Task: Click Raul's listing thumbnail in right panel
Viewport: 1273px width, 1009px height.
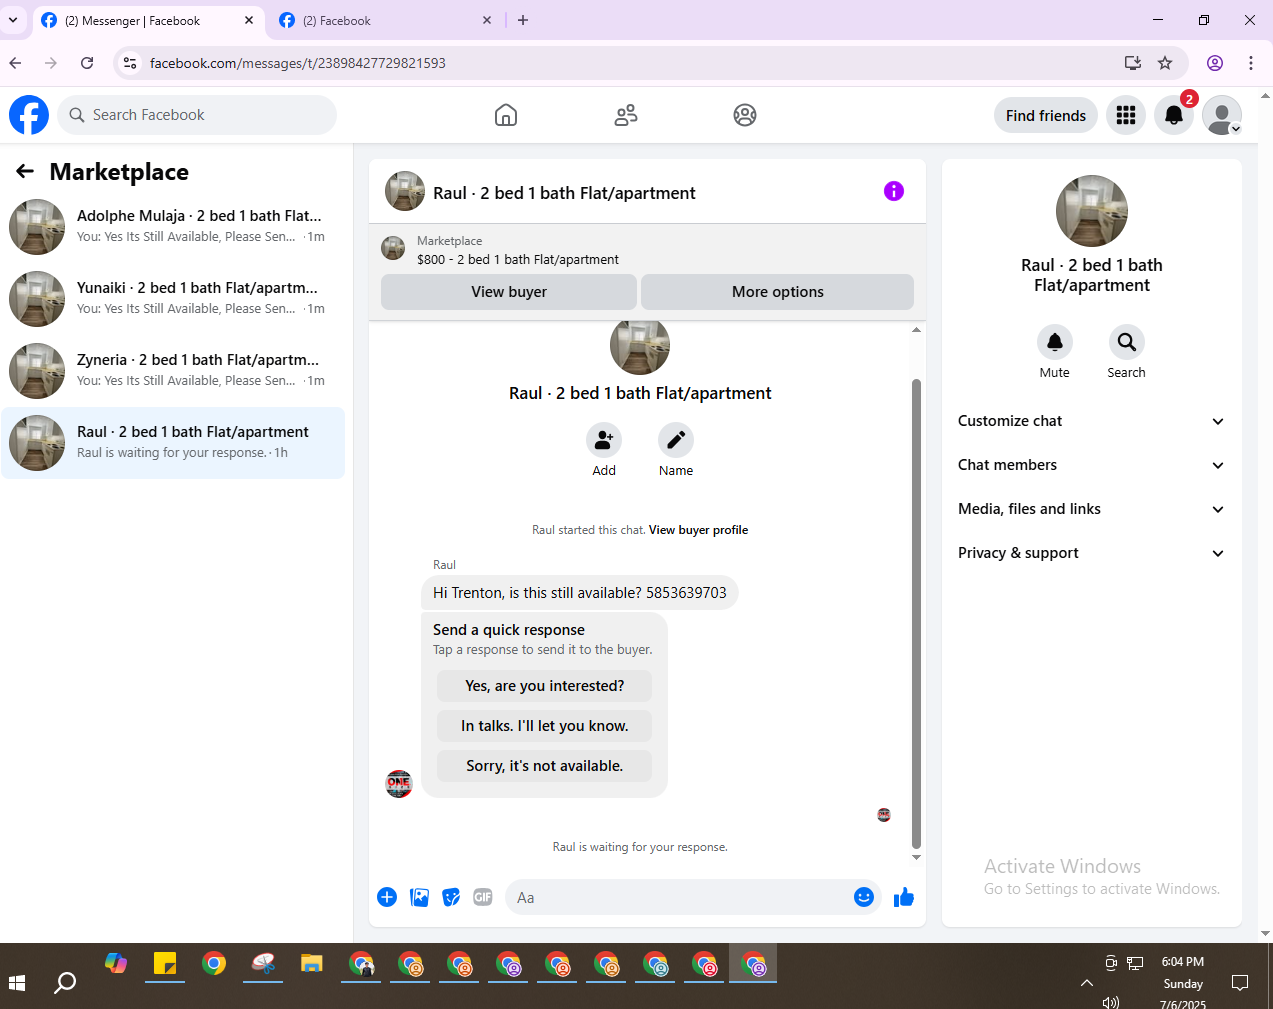Action: pyautogui.click(x=1092, y=211)
